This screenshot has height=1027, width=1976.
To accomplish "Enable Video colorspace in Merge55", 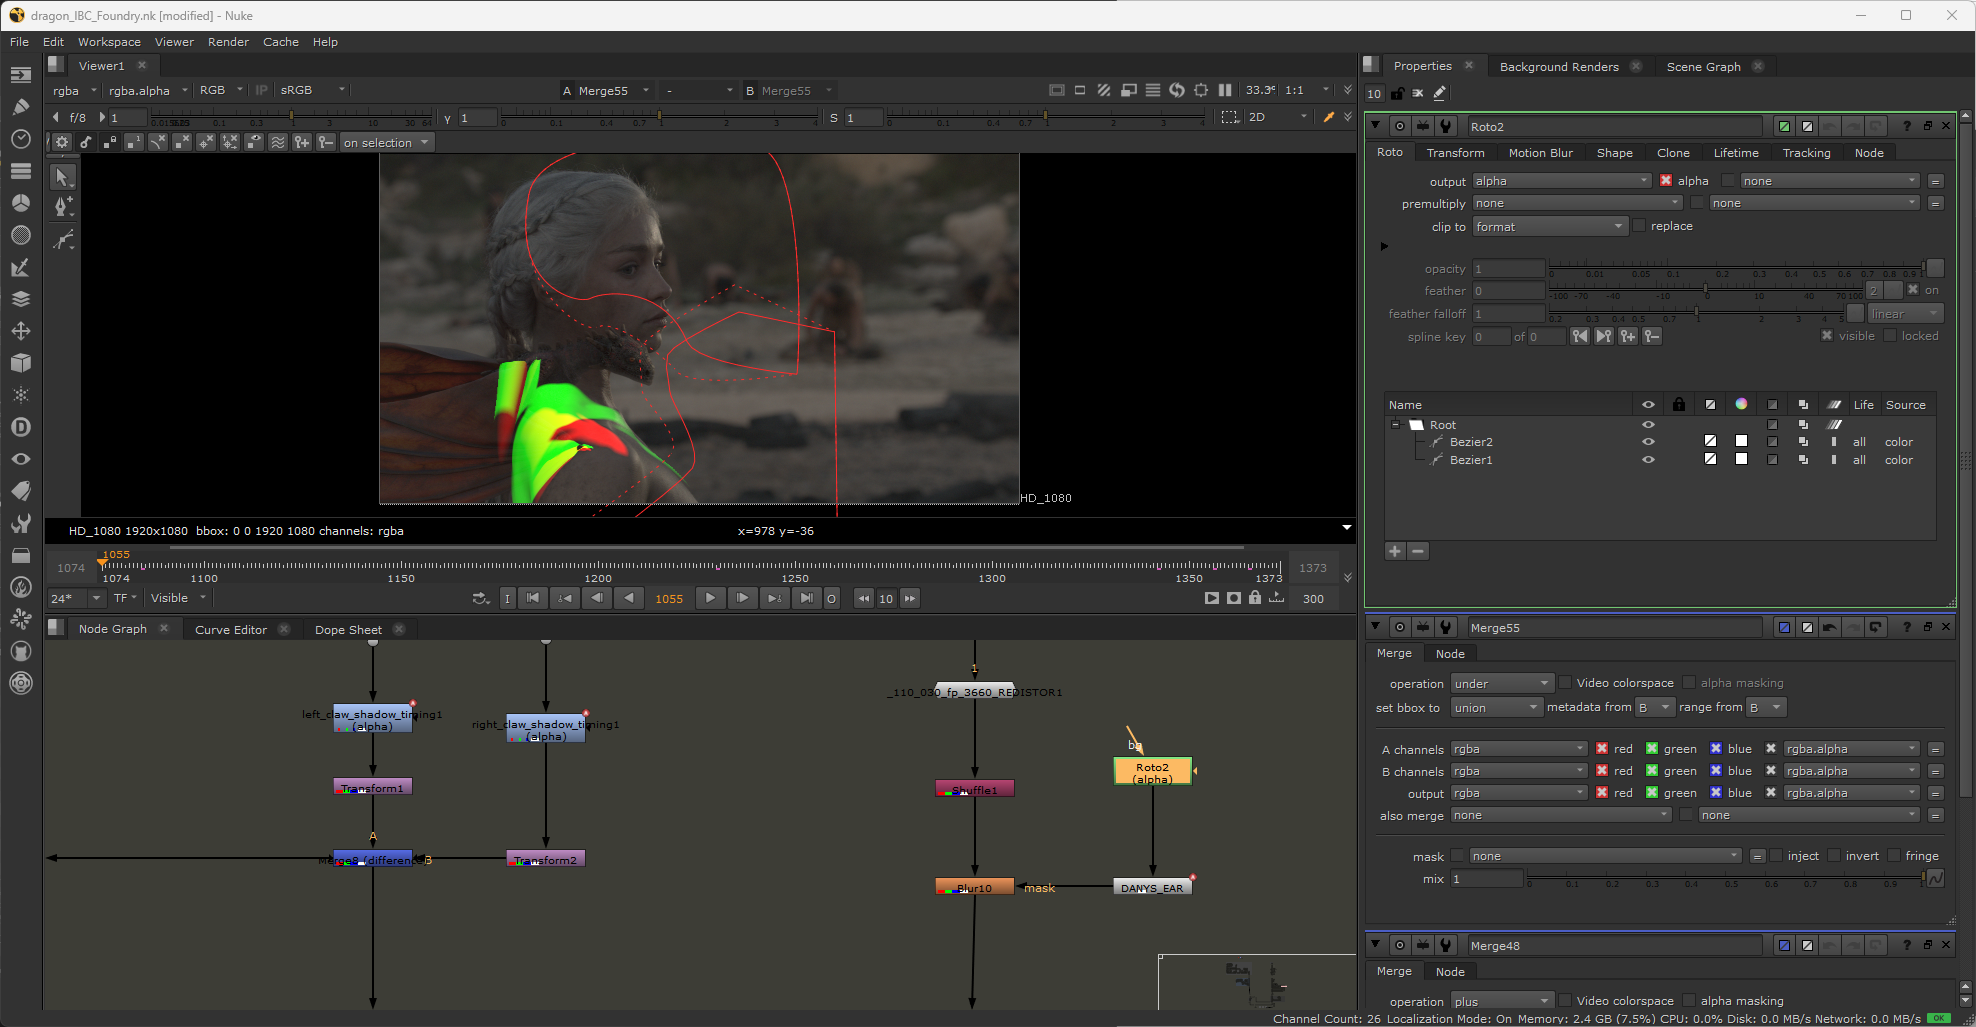I will pos(1565,683).
